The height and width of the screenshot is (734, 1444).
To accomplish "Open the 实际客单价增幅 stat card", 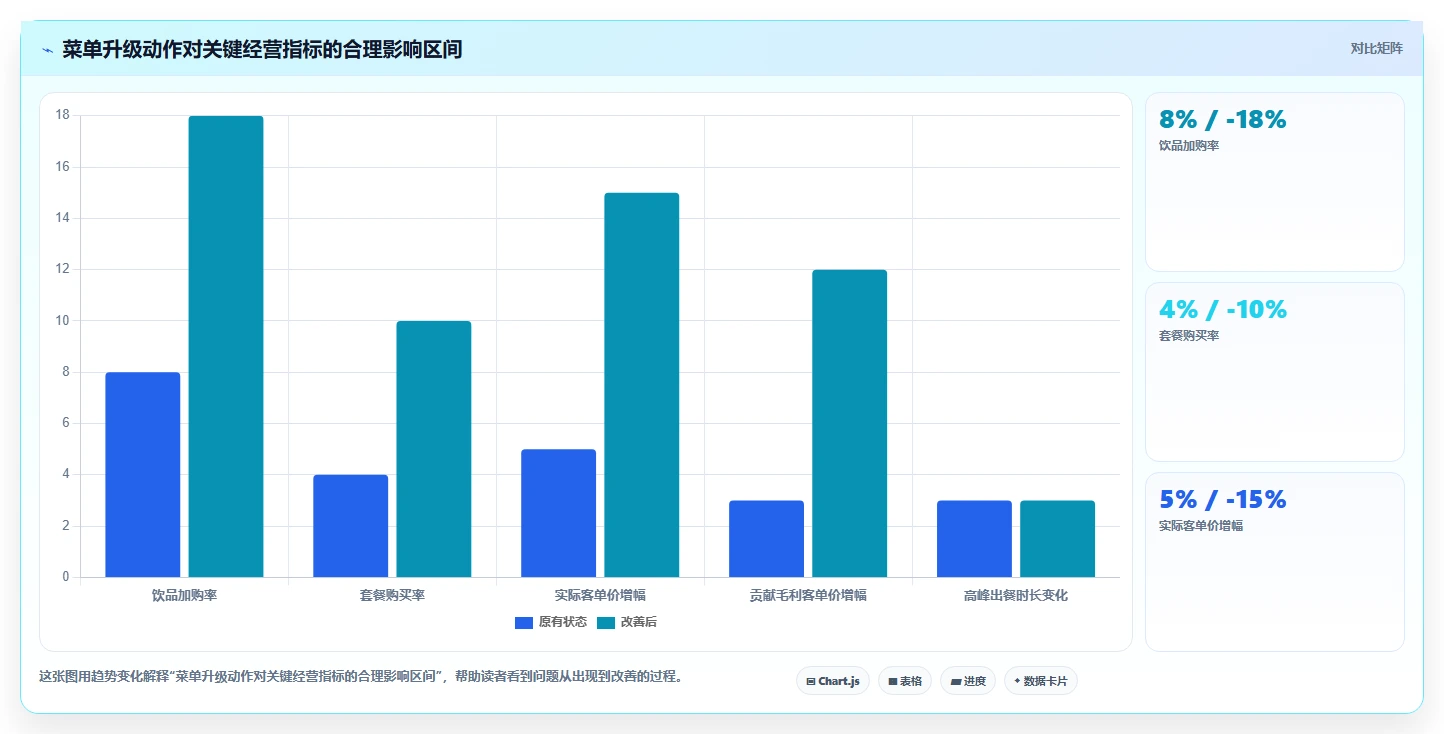I will pos(1275,562).
